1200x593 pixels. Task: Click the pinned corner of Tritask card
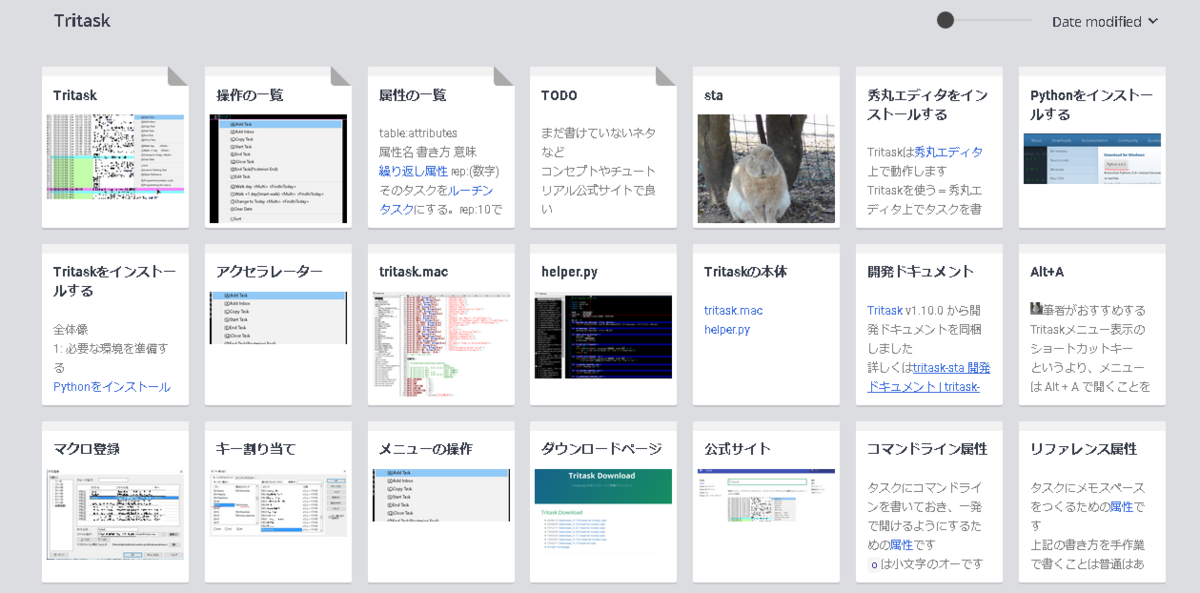click(178, 76)
